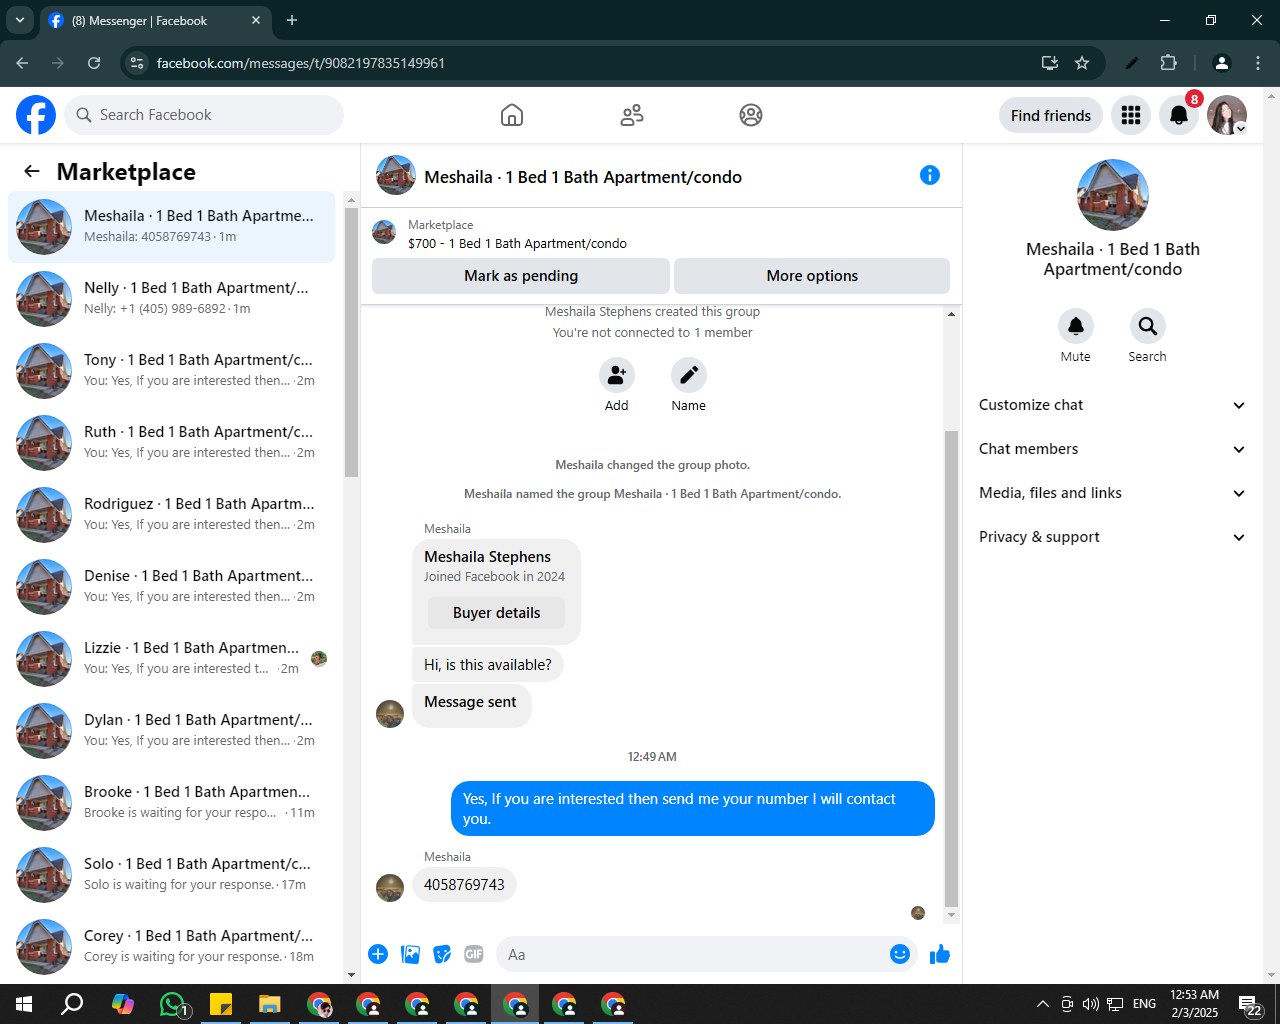
Task: Click the 4058769743 phone number message
Action: tap(464, 885)
